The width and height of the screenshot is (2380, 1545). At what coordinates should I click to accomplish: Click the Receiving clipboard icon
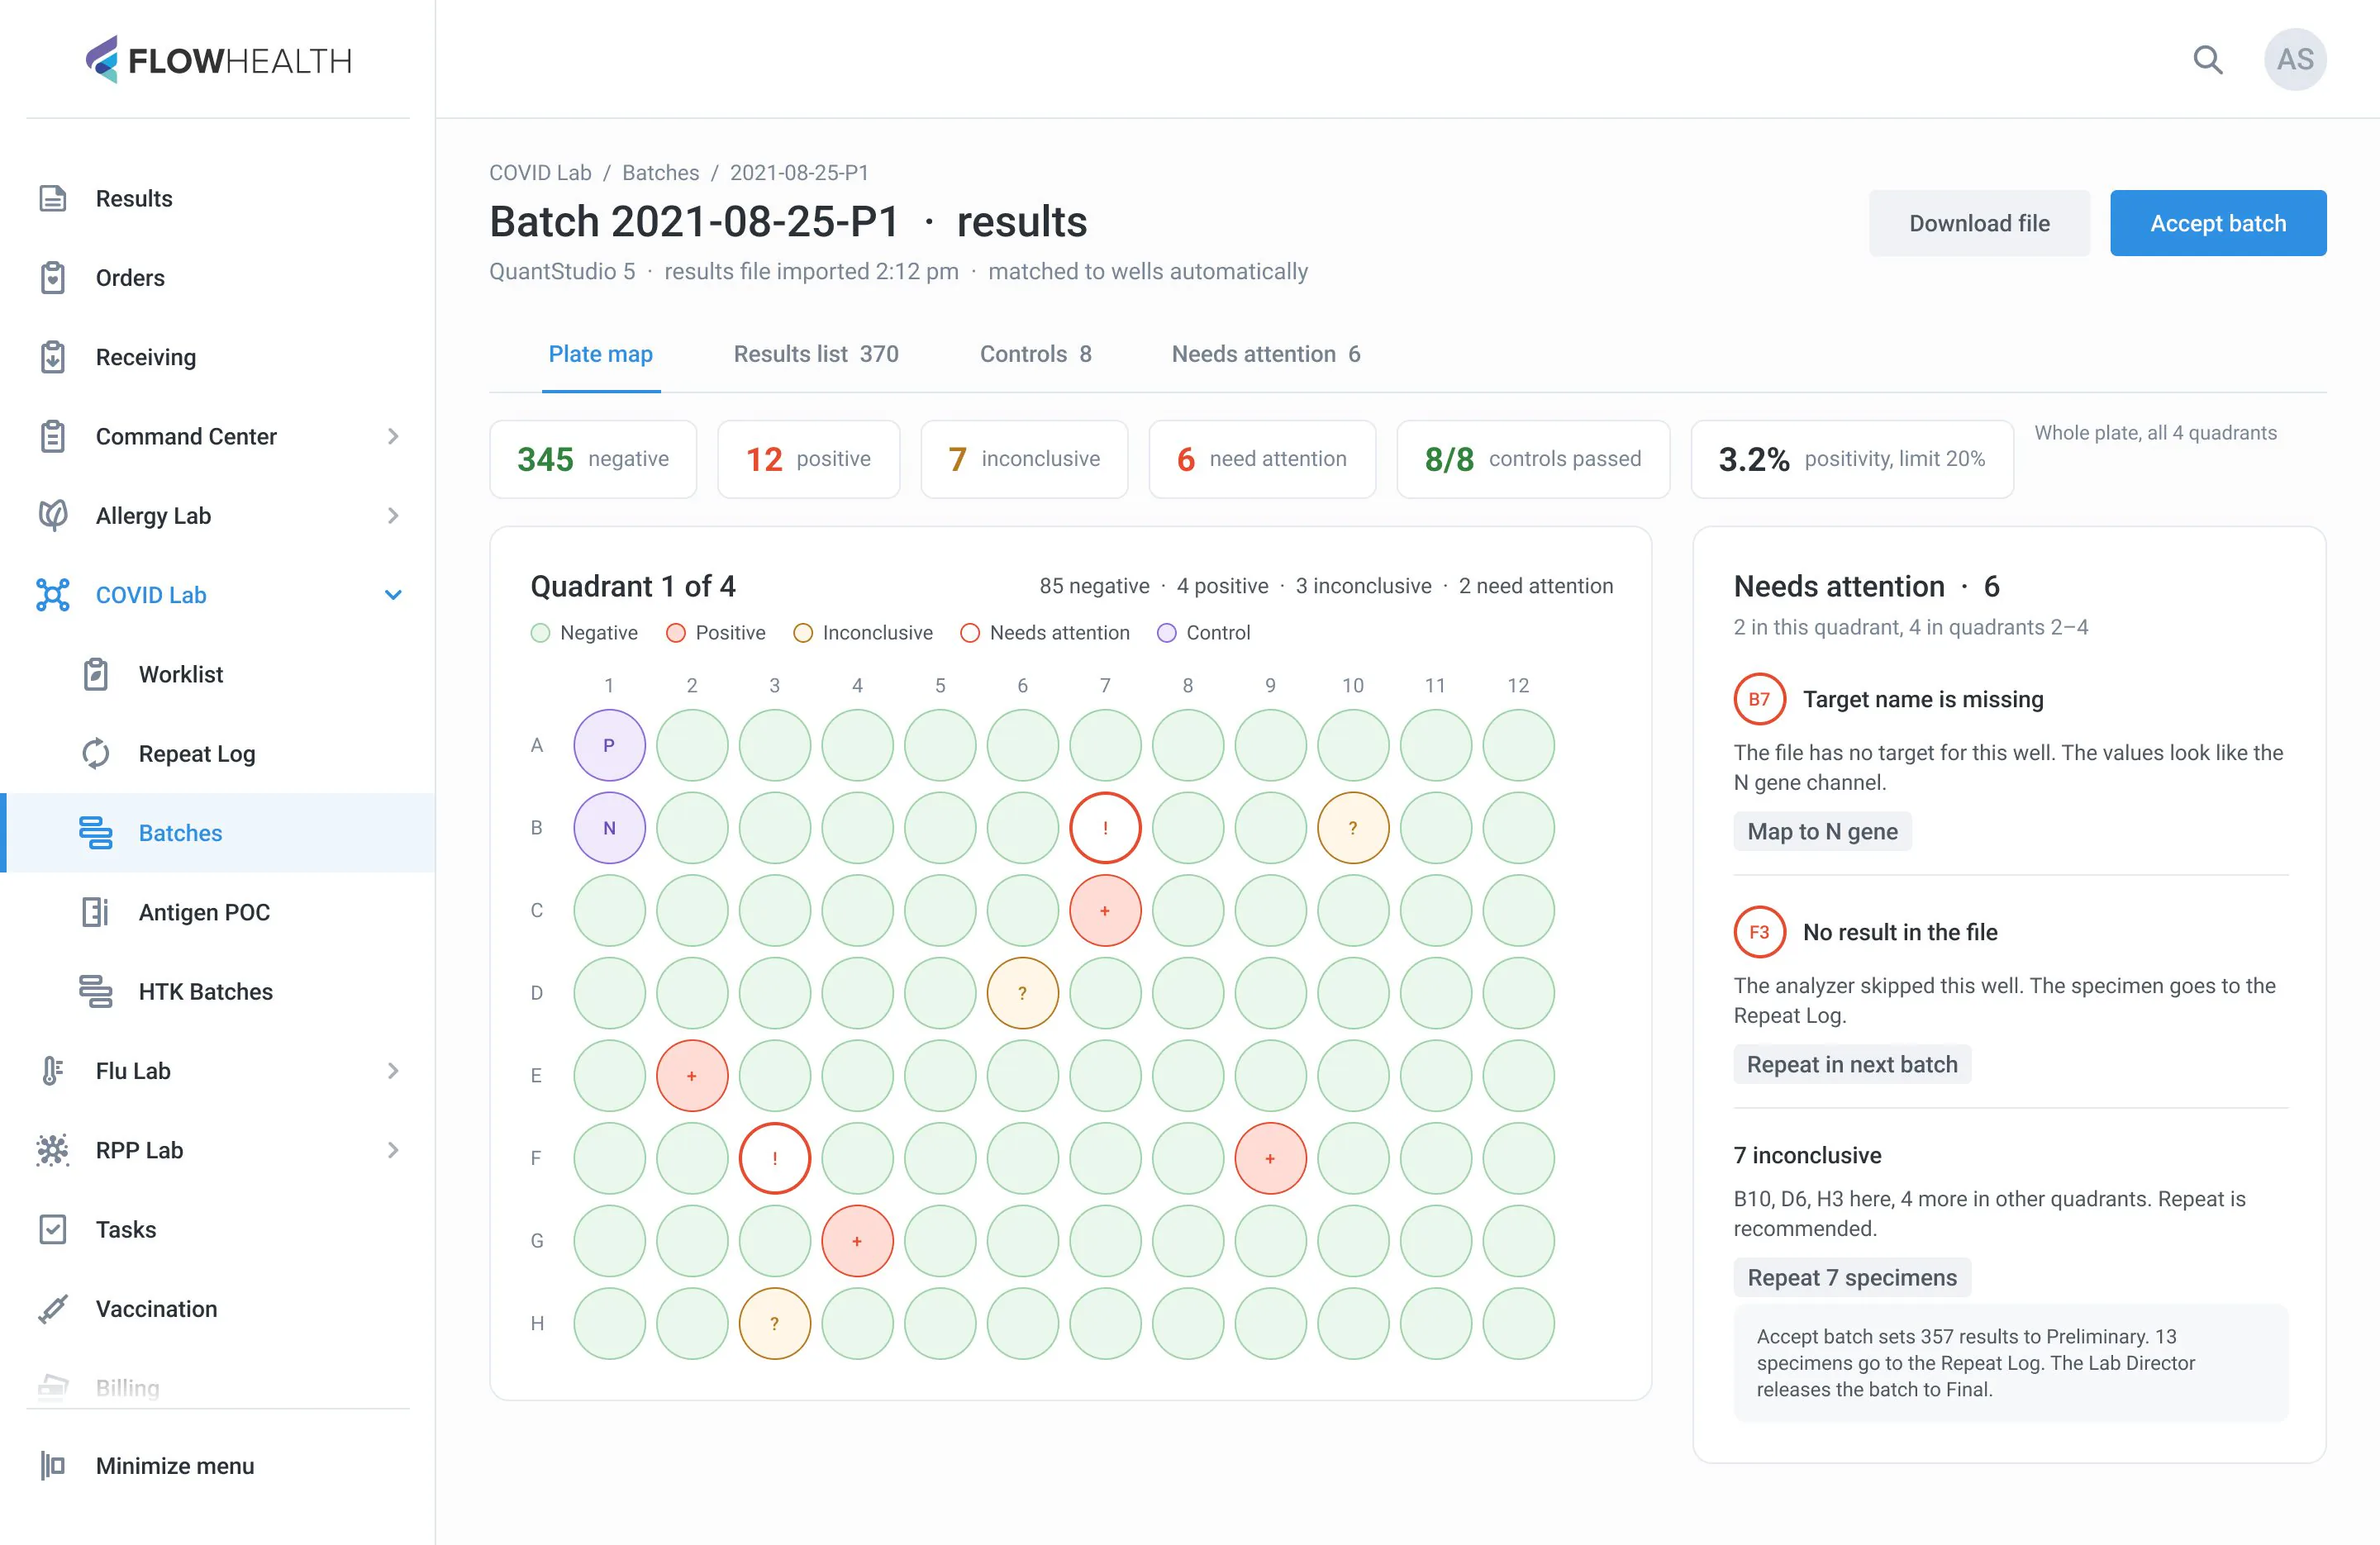click(53, 357)
